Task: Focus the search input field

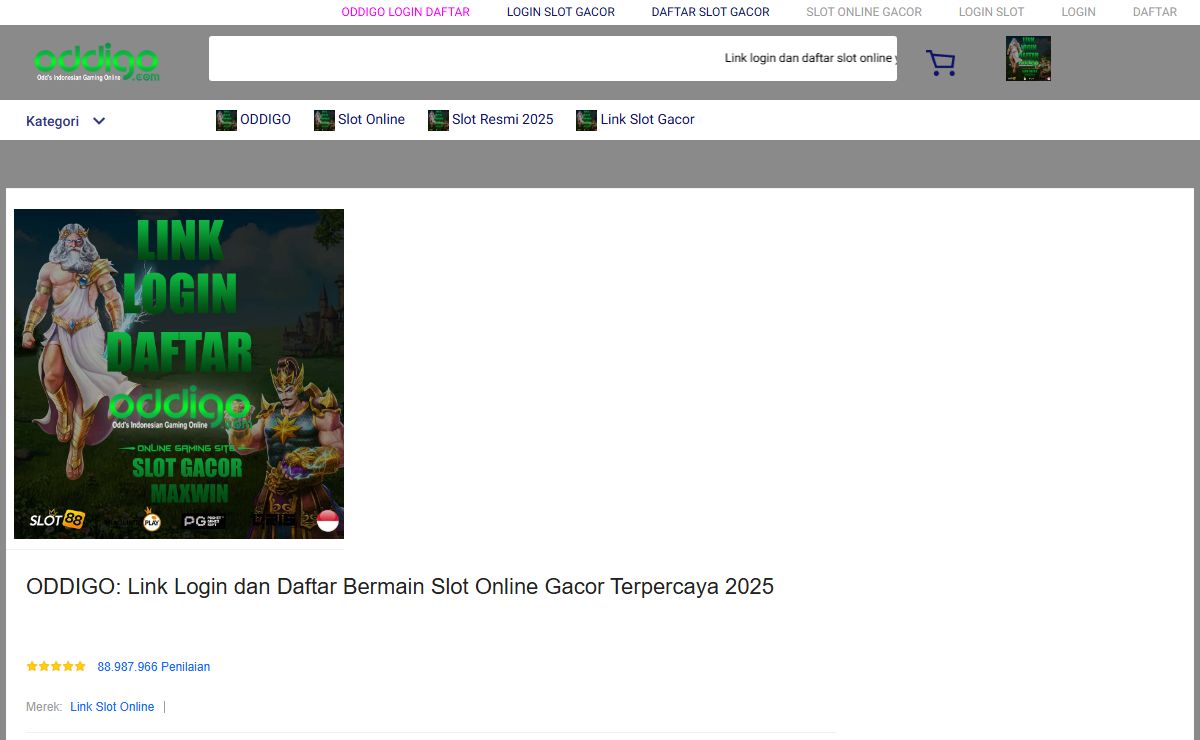Action: pyautogui.click(x=553, y=58)
